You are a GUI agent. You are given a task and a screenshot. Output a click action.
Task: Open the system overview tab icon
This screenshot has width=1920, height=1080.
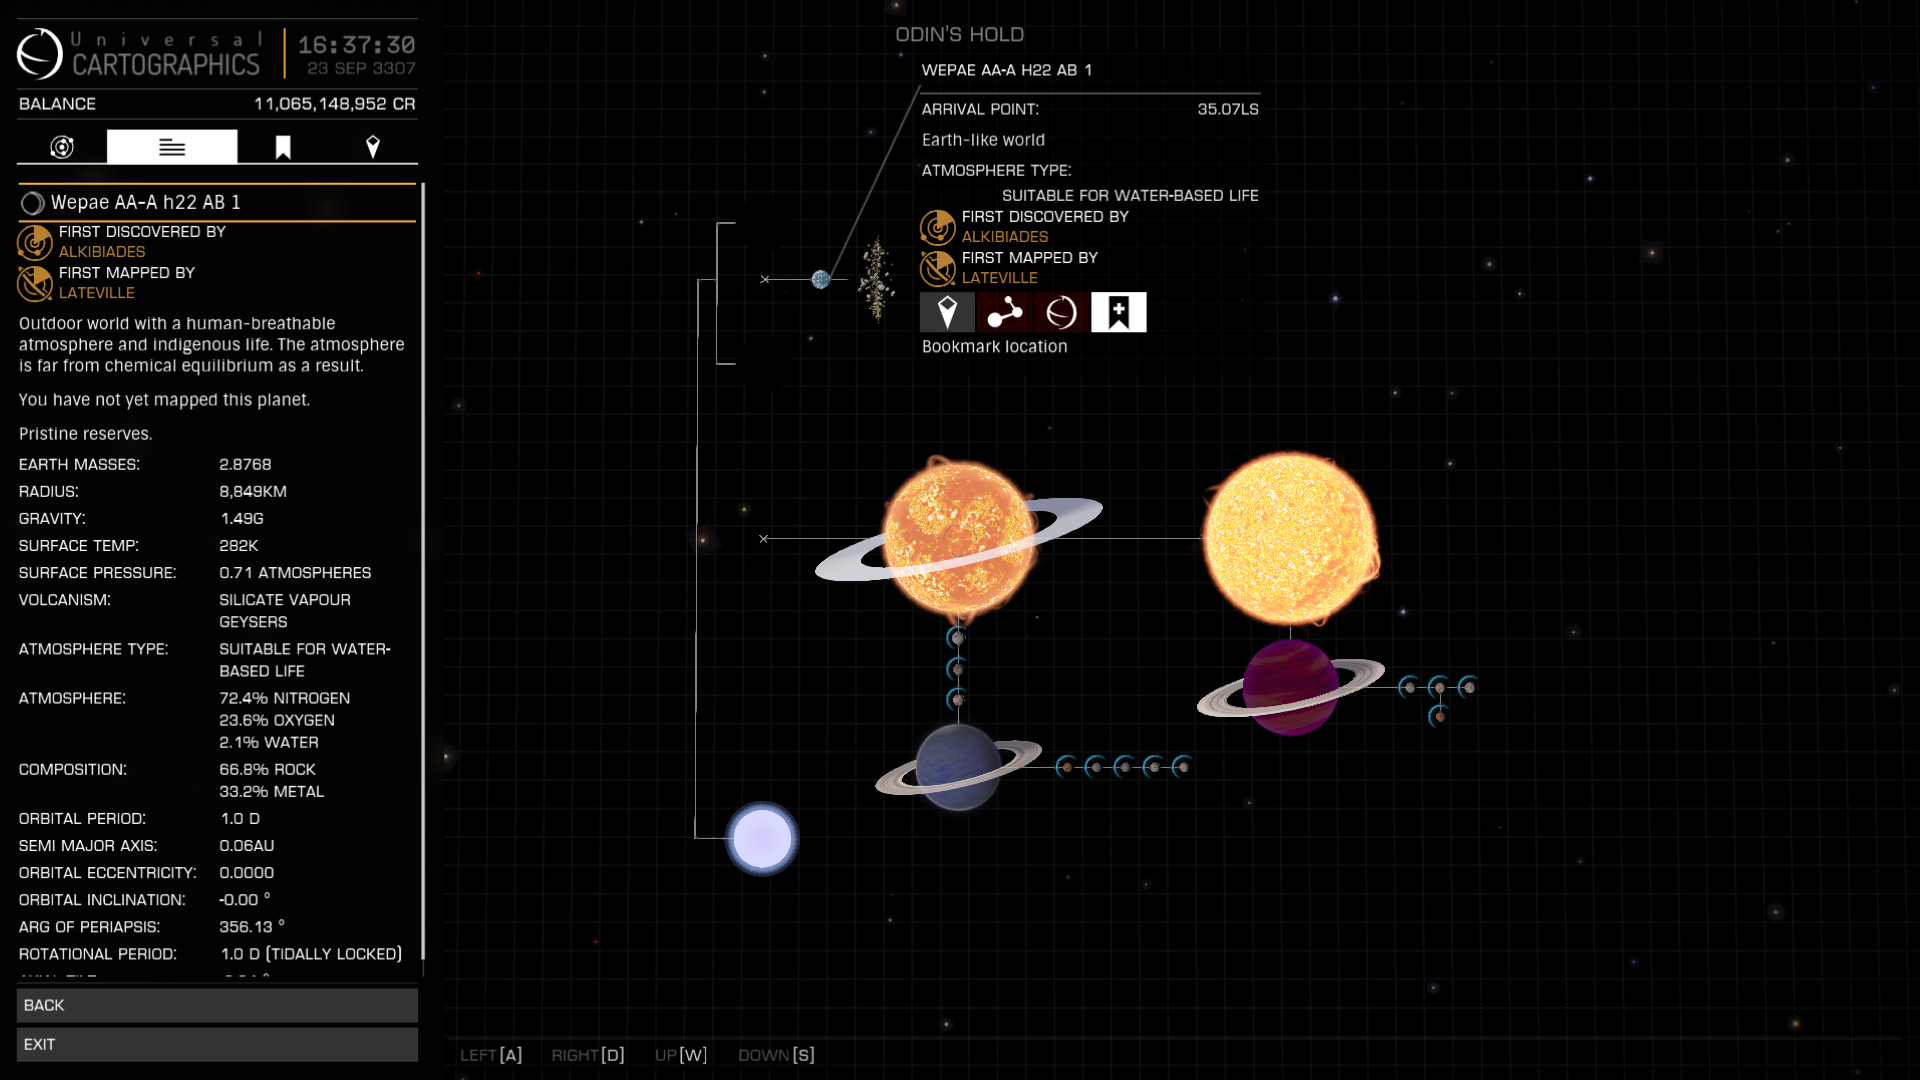(62, 147)
